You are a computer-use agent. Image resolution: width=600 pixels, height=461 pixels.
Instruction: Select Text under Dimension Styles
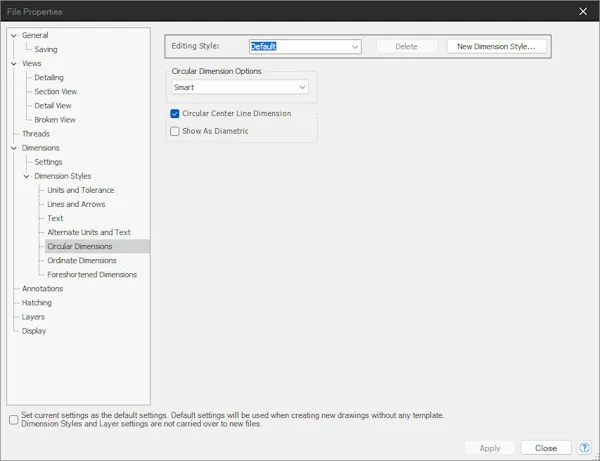pos(55,218)
